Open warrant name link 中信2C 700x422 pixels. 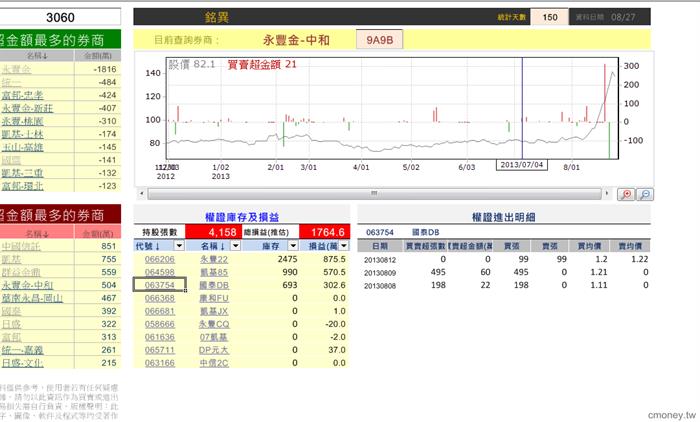click(214, 363)
